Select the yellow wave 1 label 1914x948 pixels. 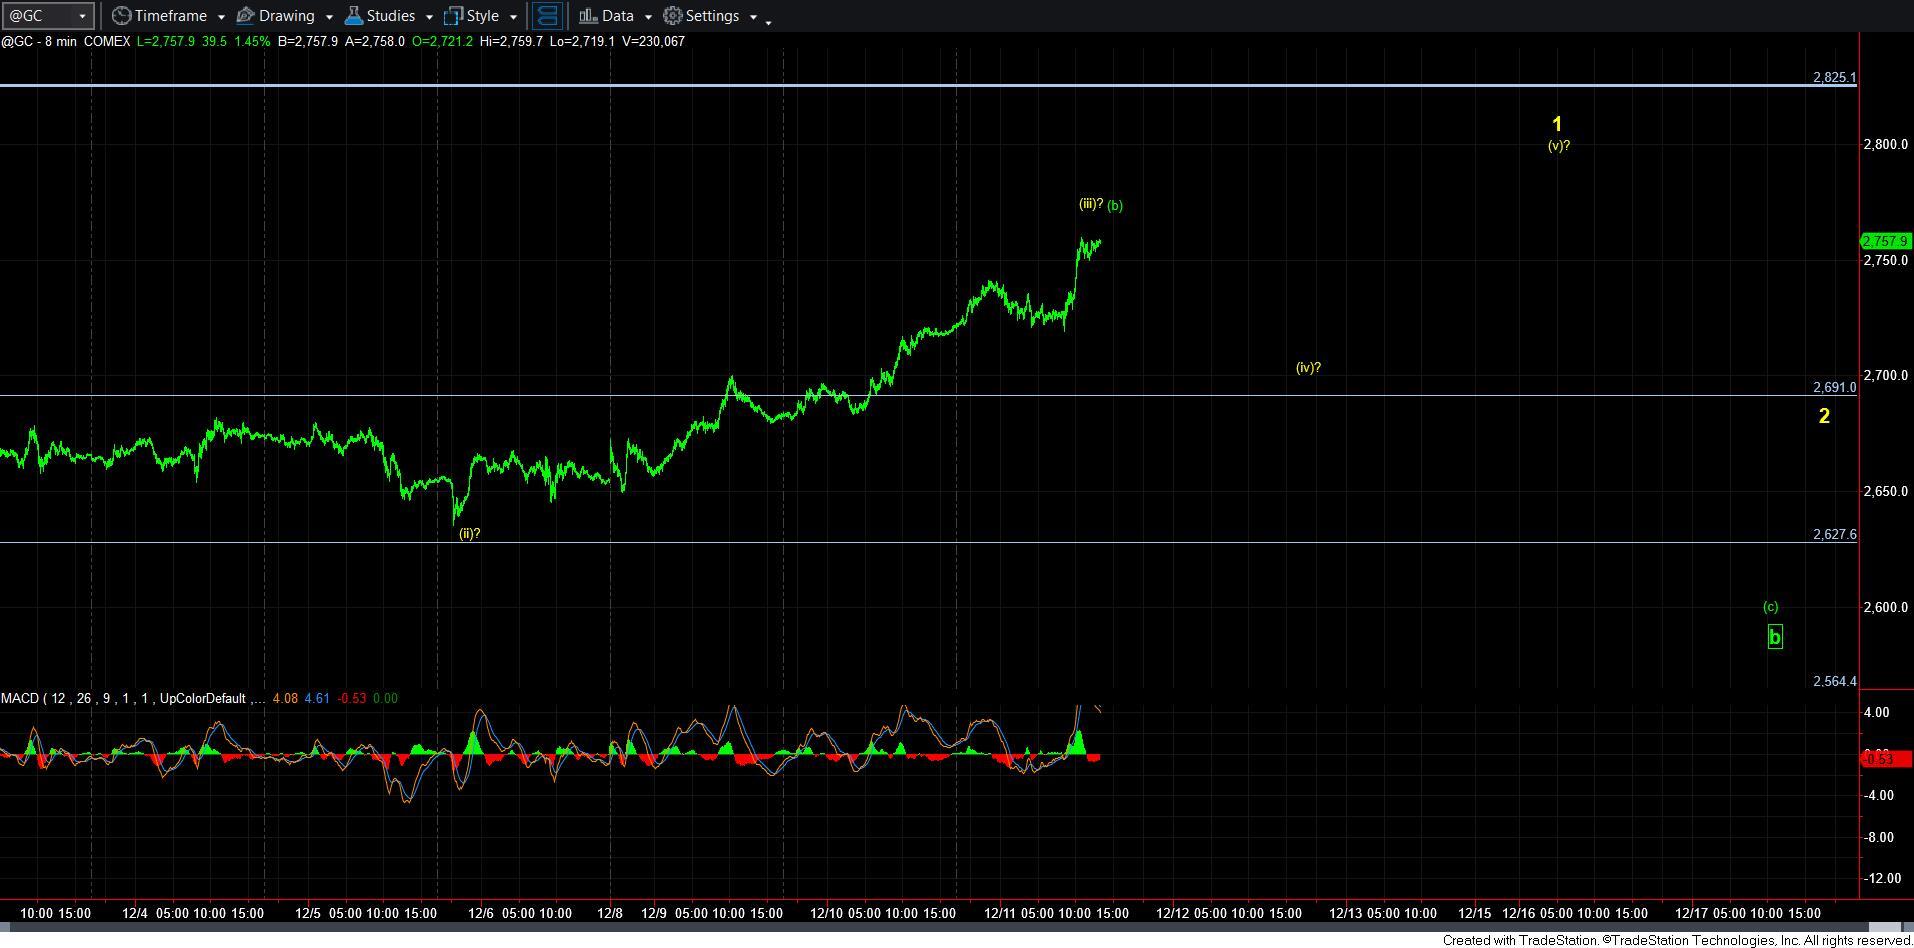tap(1557, 125)
